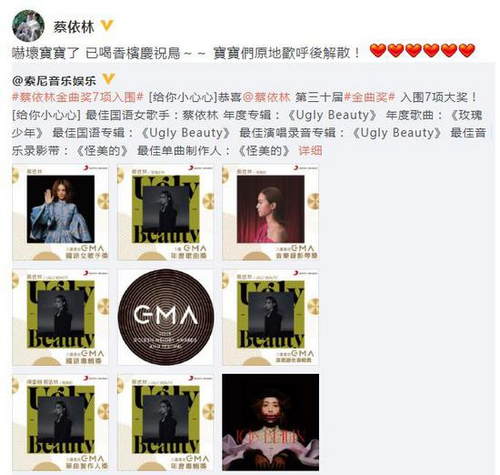Screen dimensions: 500x475
Task: Open 蔡依林's profile avatar
Action: pos(28,26)
